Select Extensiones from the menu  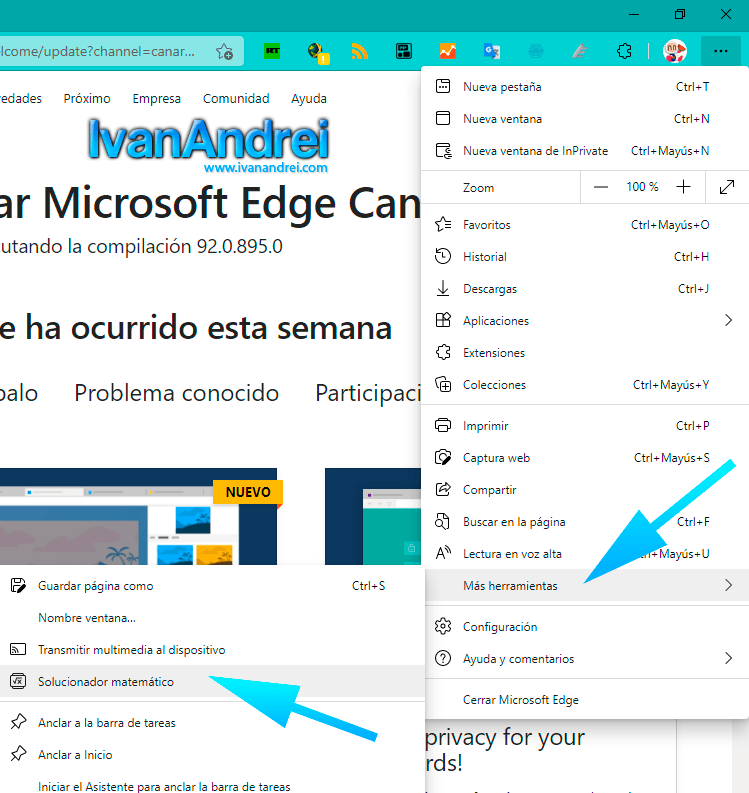[585, 353]
